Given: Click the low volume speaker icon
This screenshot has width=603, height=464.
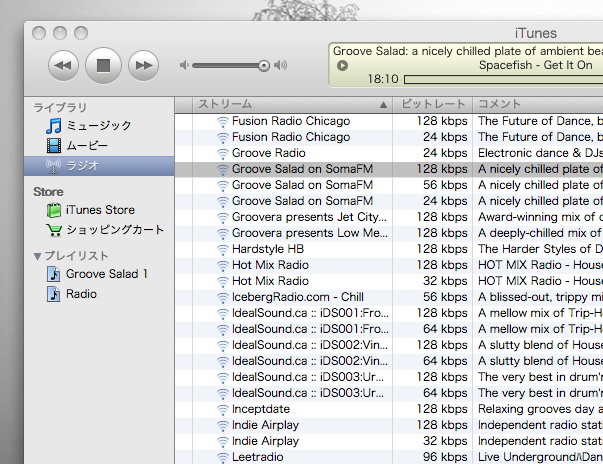Looking at the screenshot, I should (184, 65).
